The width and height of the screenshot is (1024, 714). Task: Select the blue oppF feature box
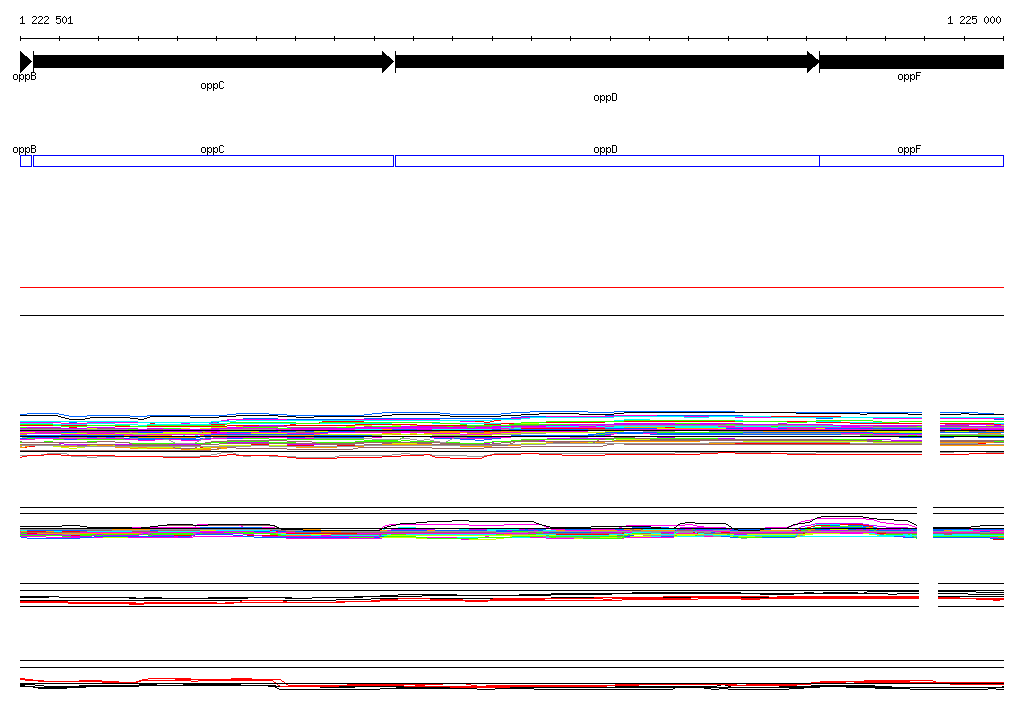point(912,161)
